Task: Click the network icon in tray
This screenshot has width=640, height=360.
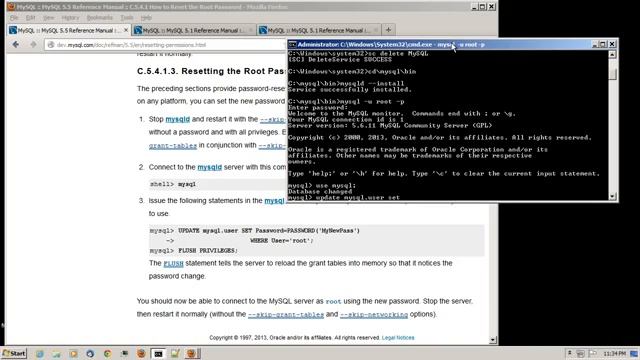Action: click(581, 353)
